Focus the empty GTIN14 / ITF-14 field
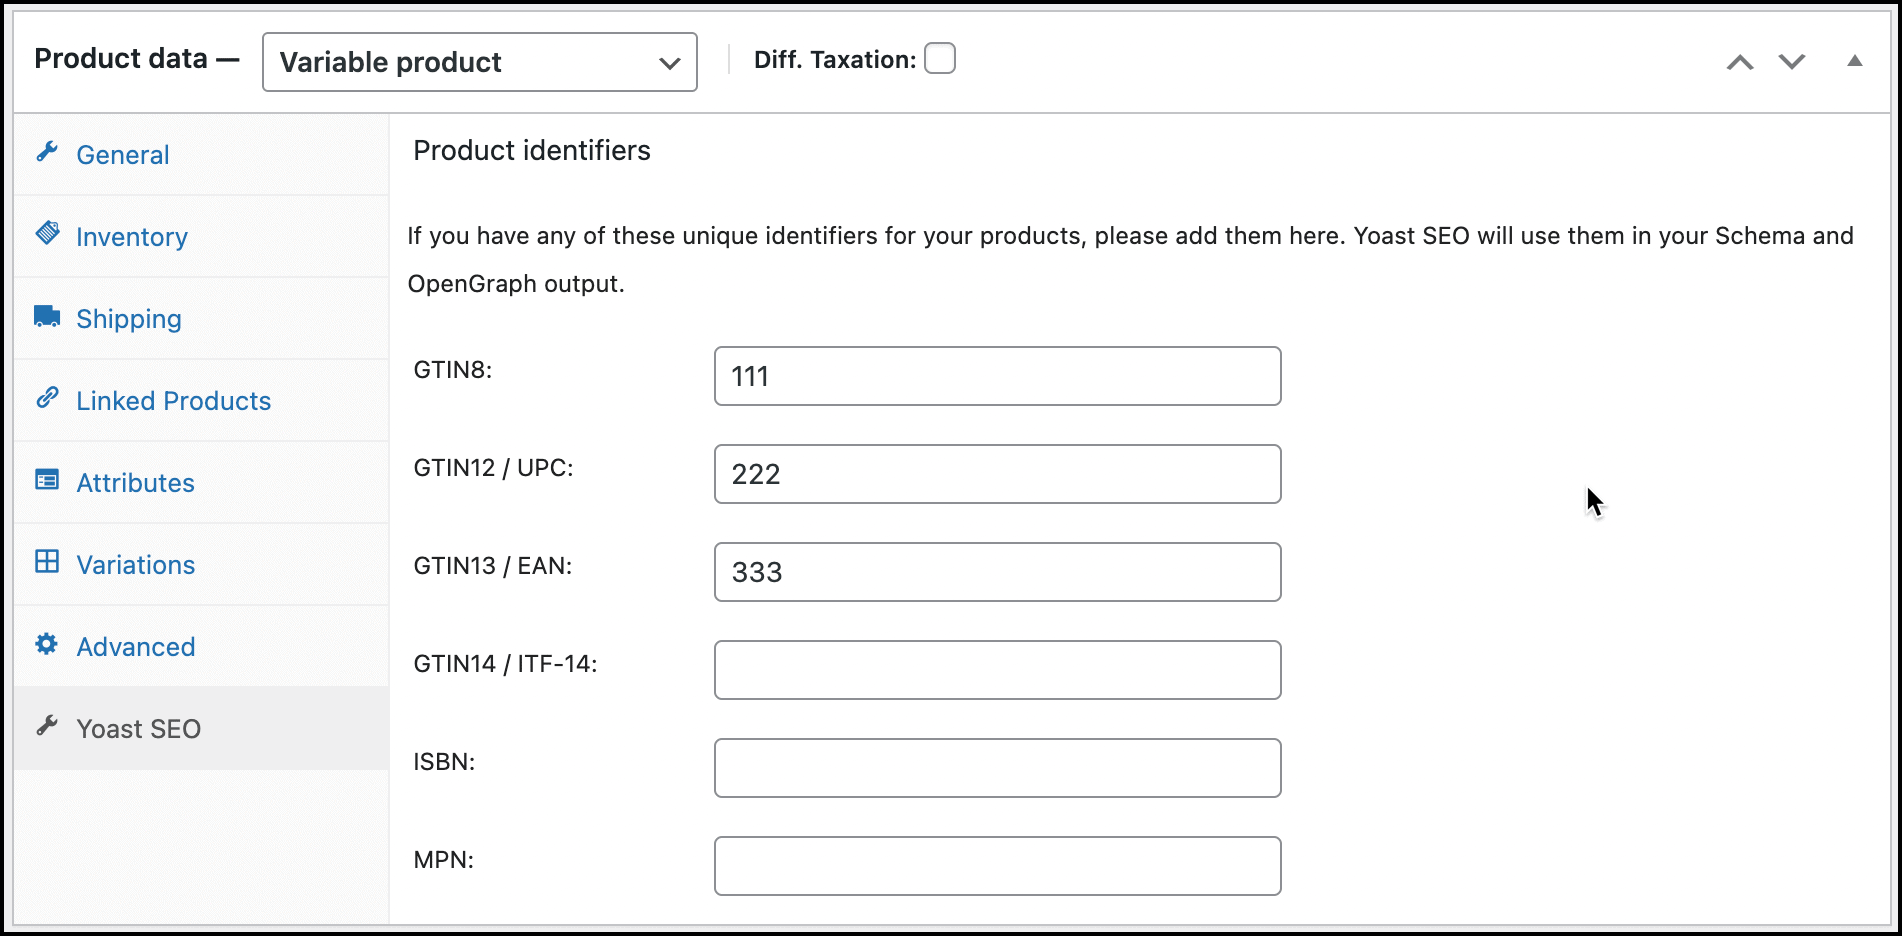Image resolution: width=1902 pixels, height=936 pixels. click(x=996, y=670)
